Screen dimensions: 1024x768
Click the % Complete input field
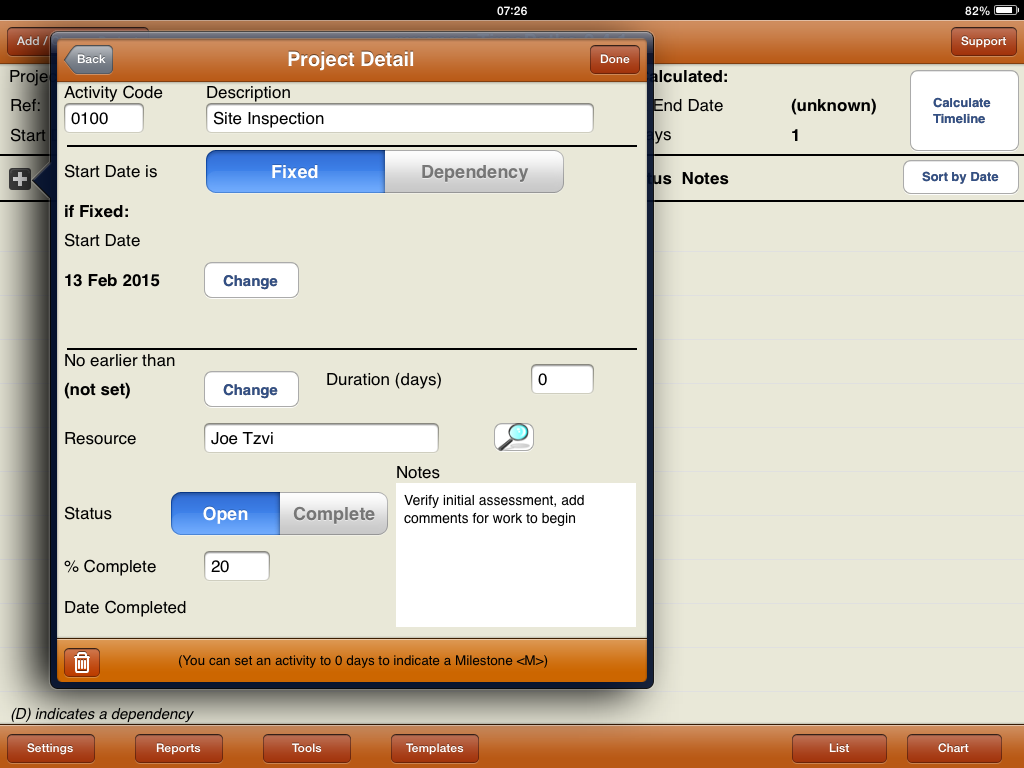(237, 566)
